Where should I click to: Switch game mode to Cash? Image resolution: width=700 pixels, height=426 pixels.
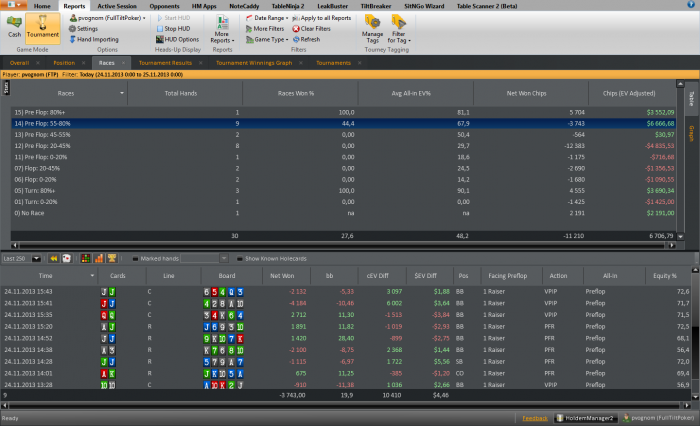14,27
